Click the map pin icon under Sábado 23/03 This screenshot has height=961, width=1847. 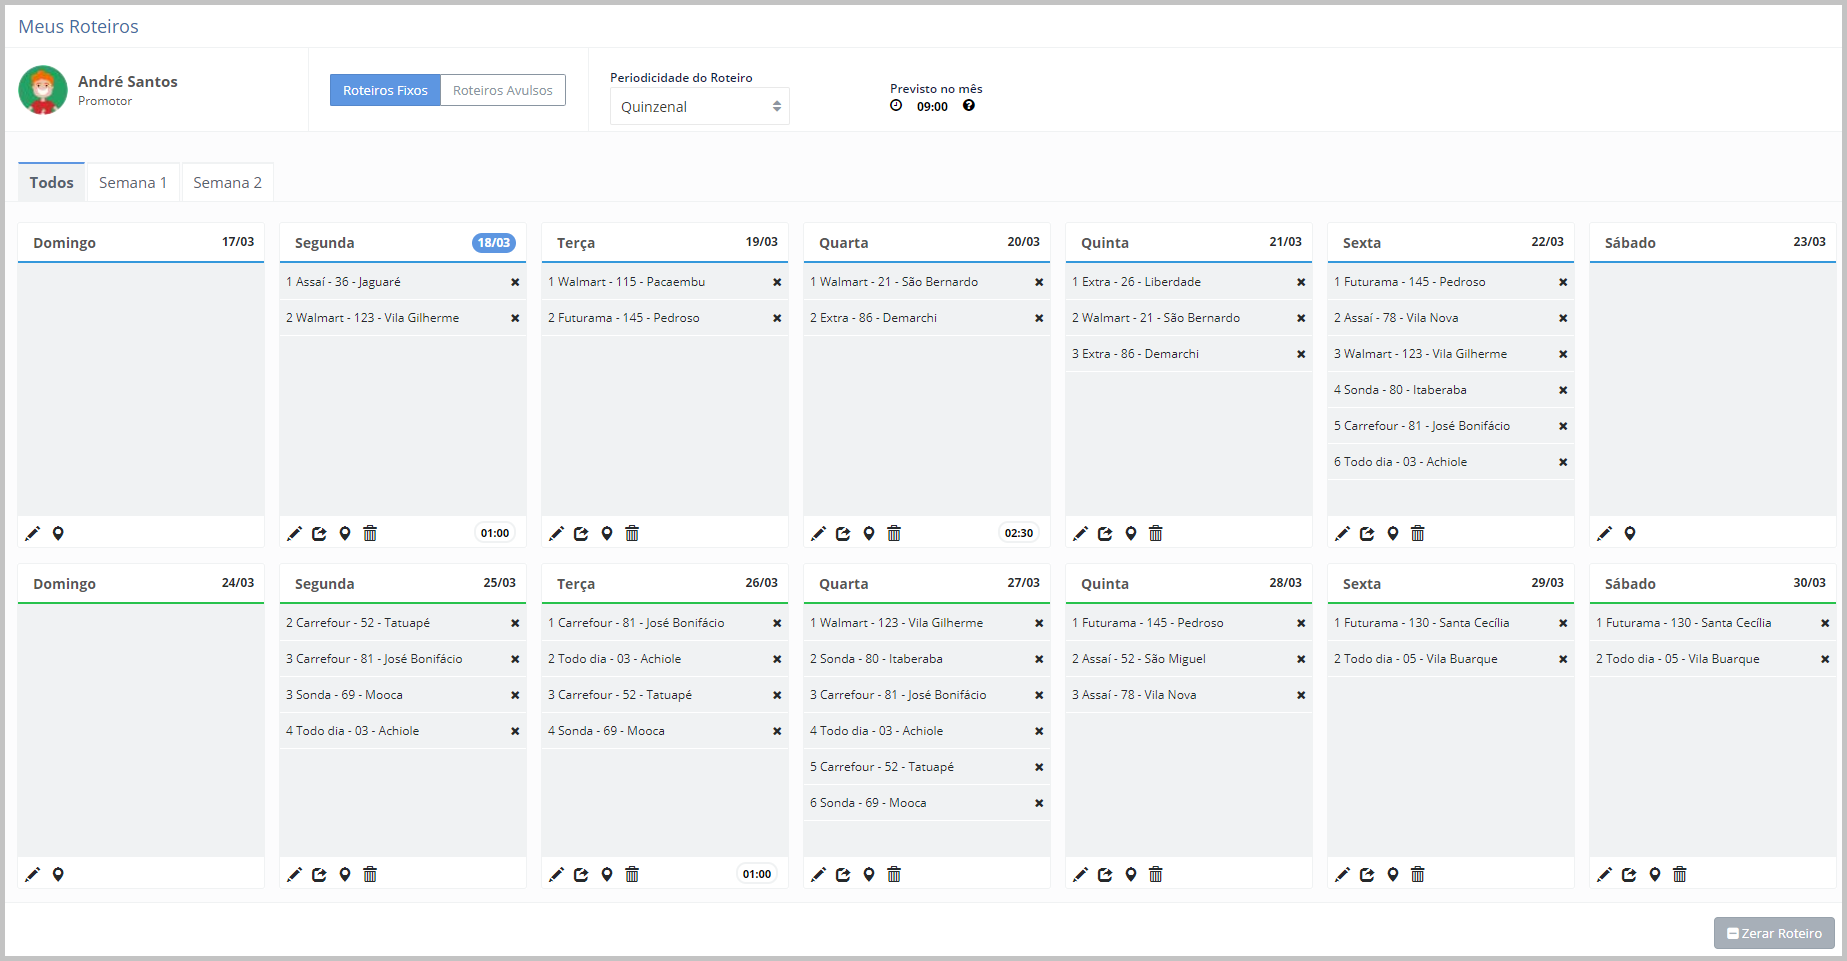tap(1630, 534)
